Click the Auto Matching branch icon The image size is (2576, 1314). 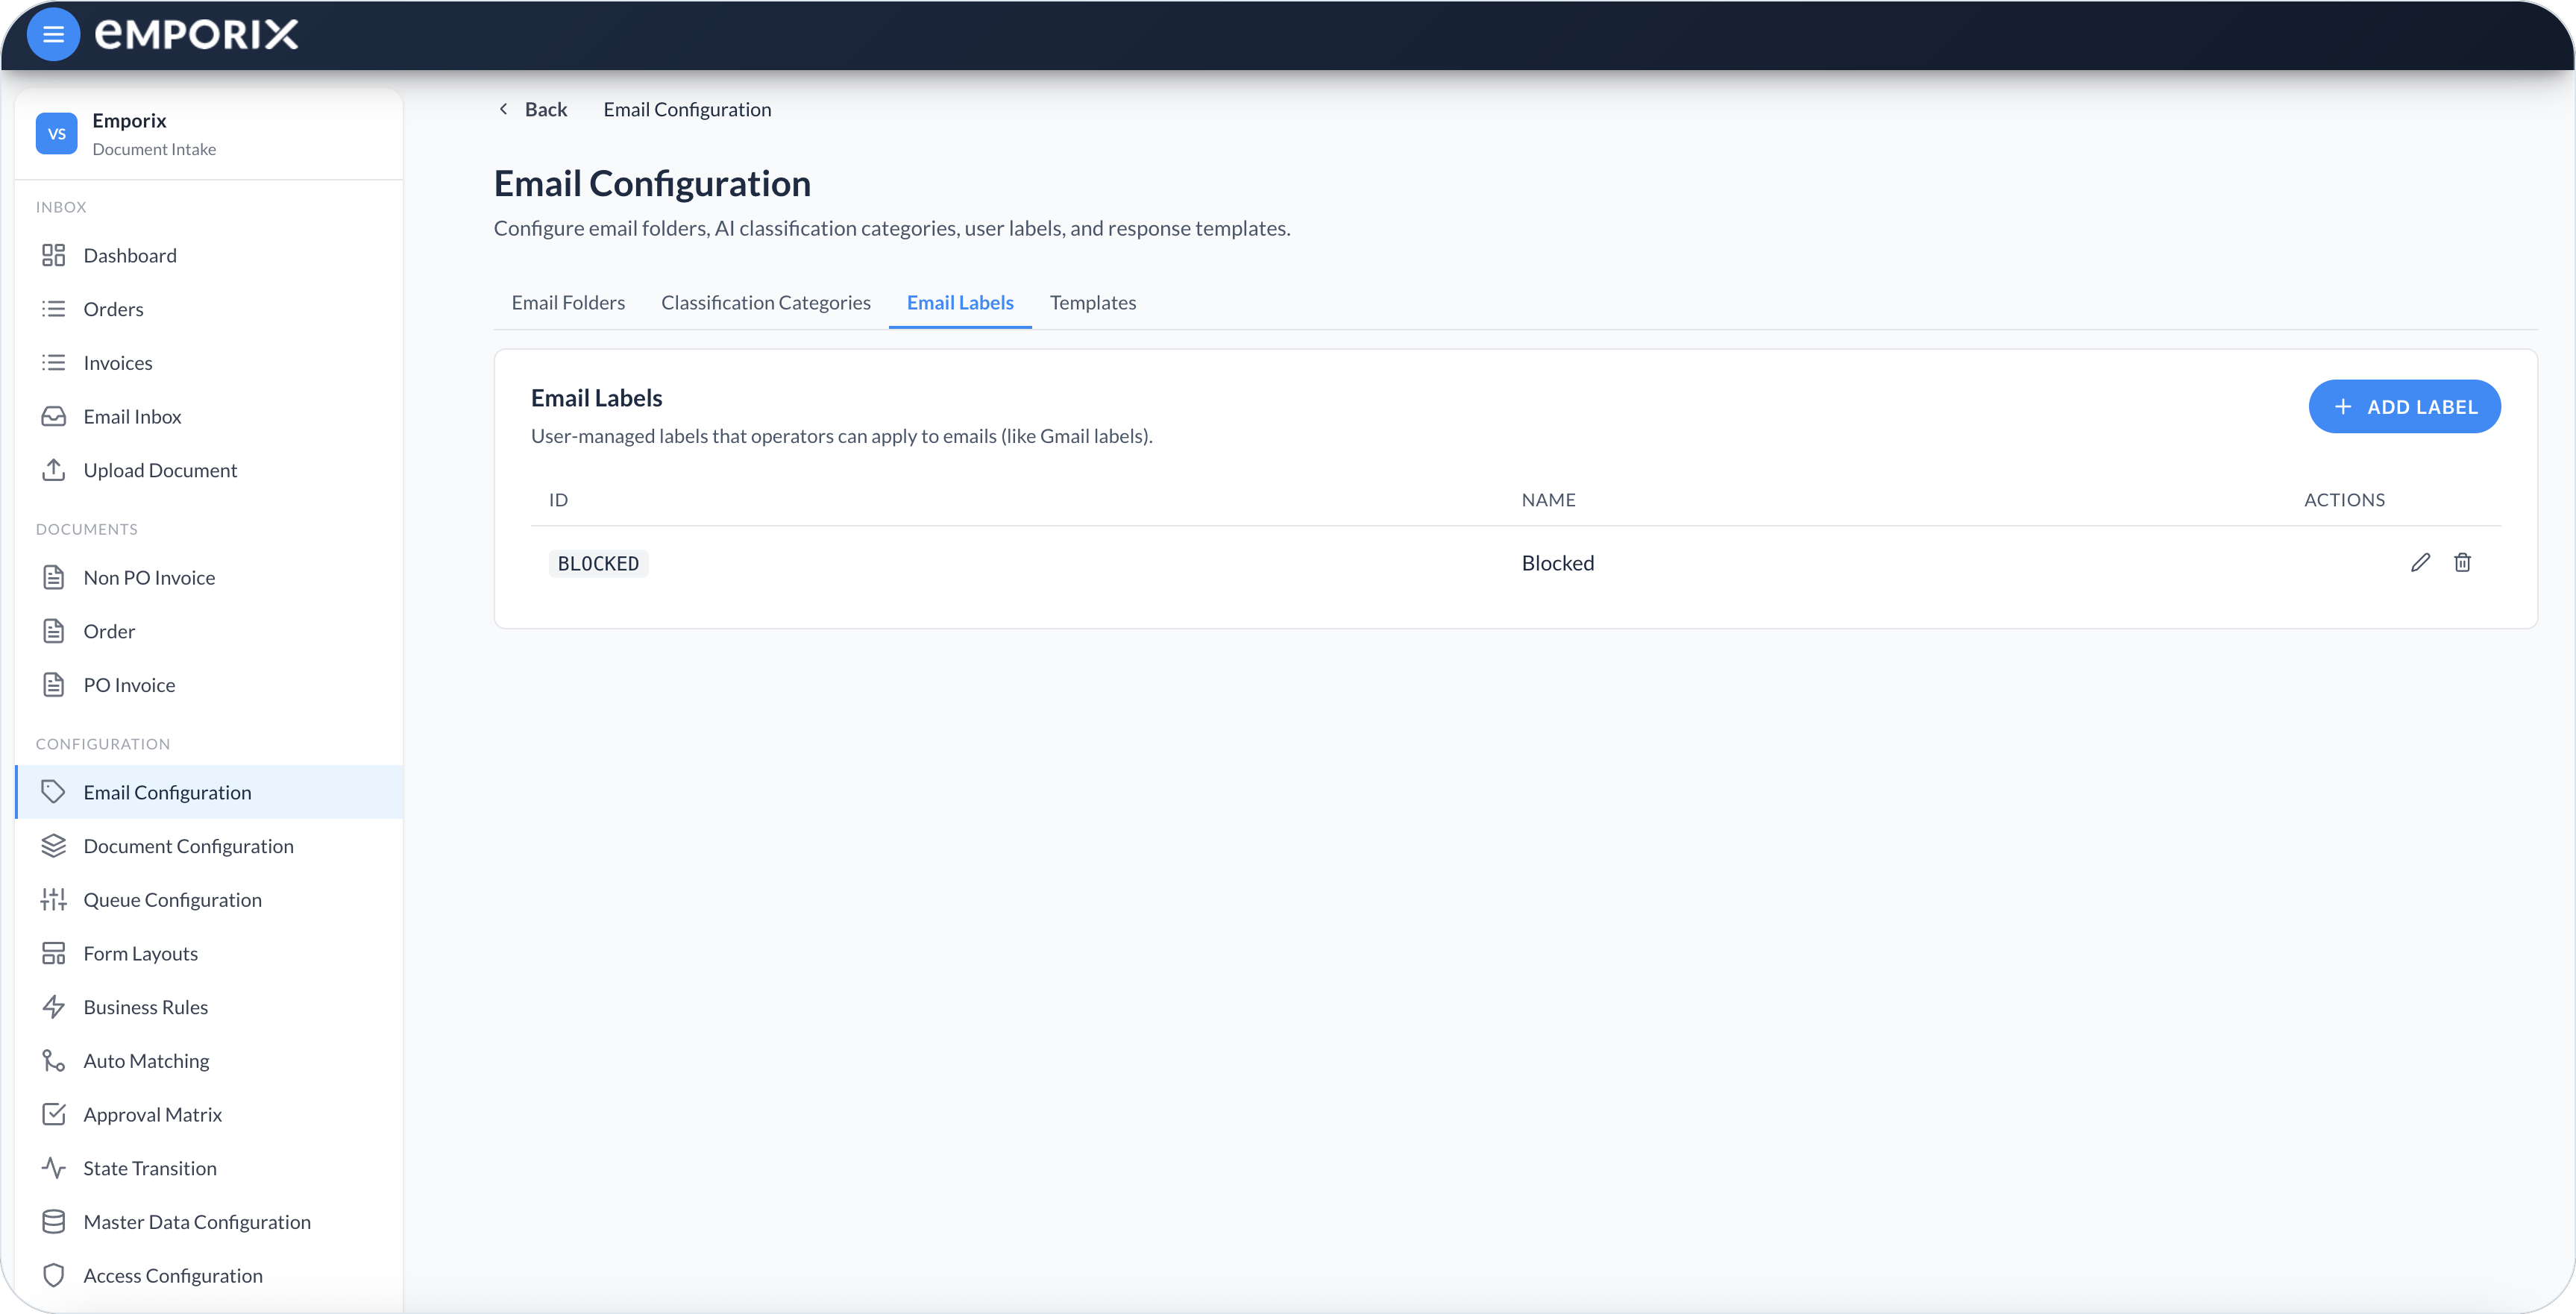(x=53, y=1061)
